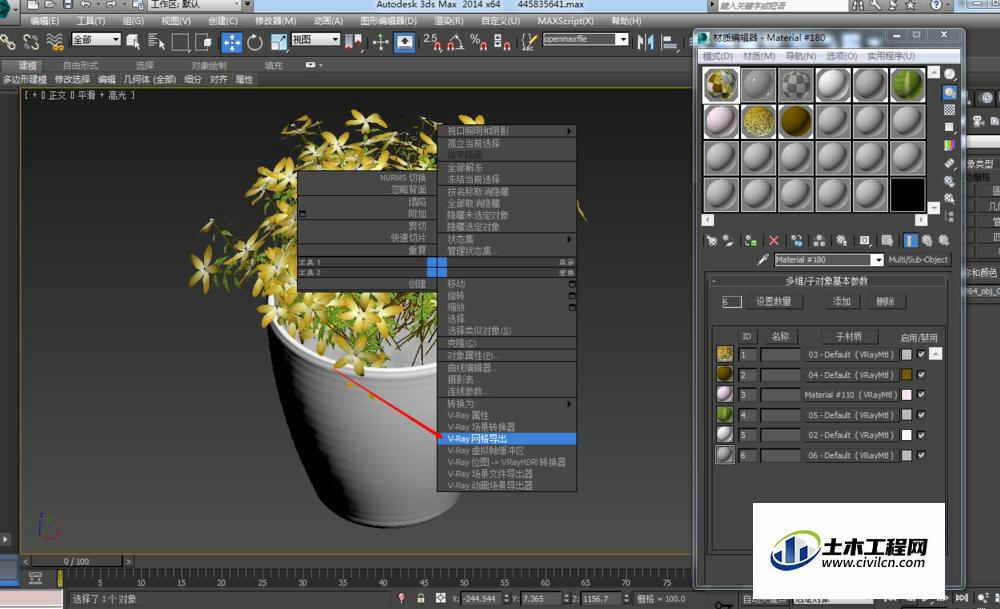Click the Select Object arrow tool
Image resolution: width=1000 pixels, height=609 pixels.
coord(133,42)
